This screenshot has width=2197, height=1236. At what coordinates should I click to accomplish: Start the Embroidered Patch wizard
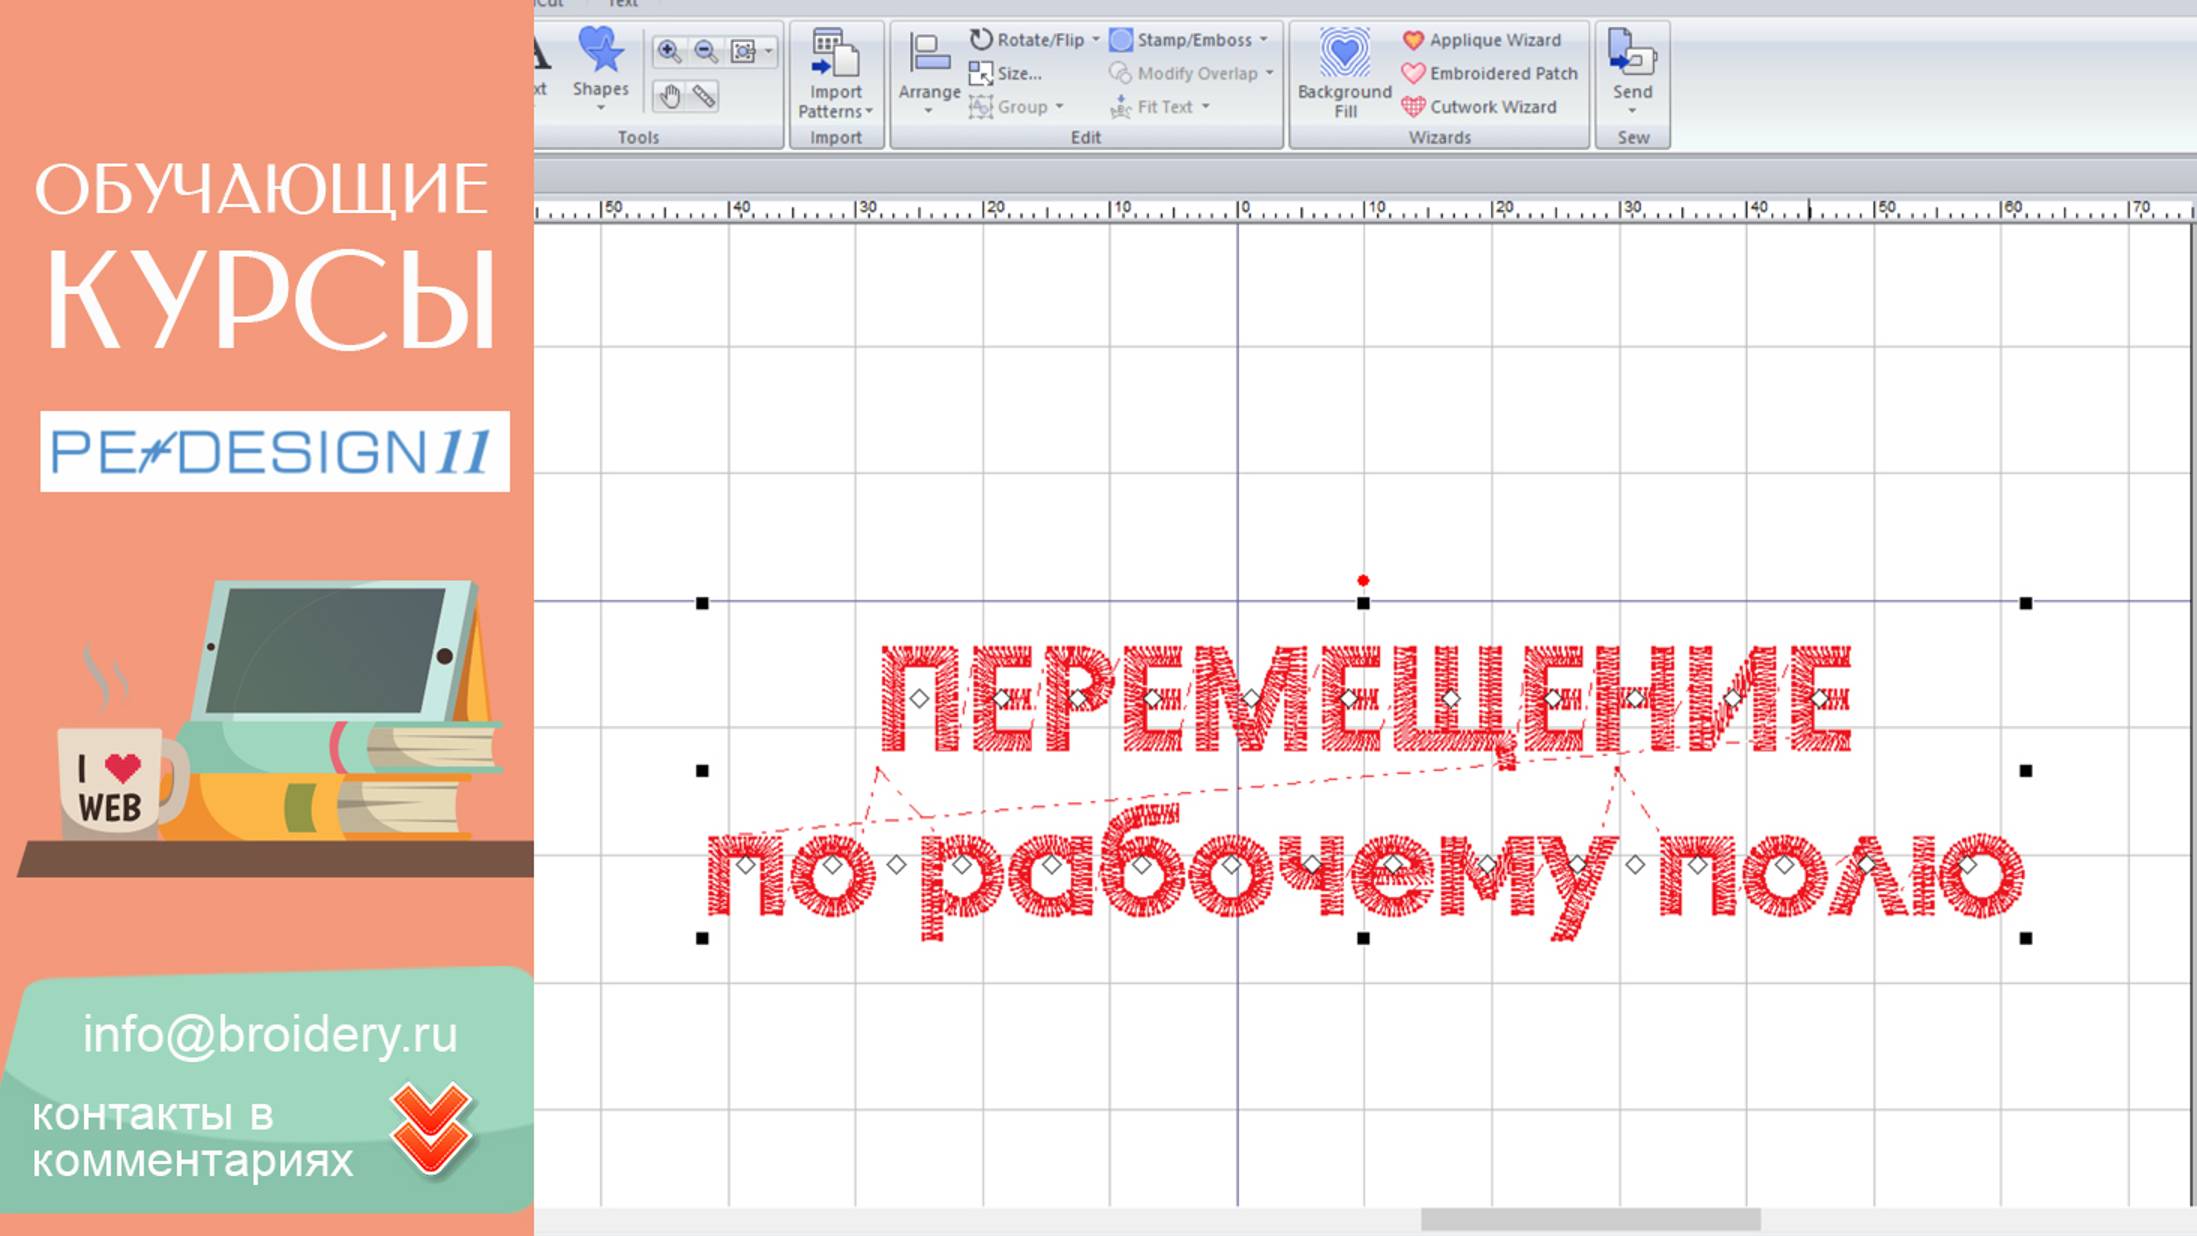coord(1500,73)
